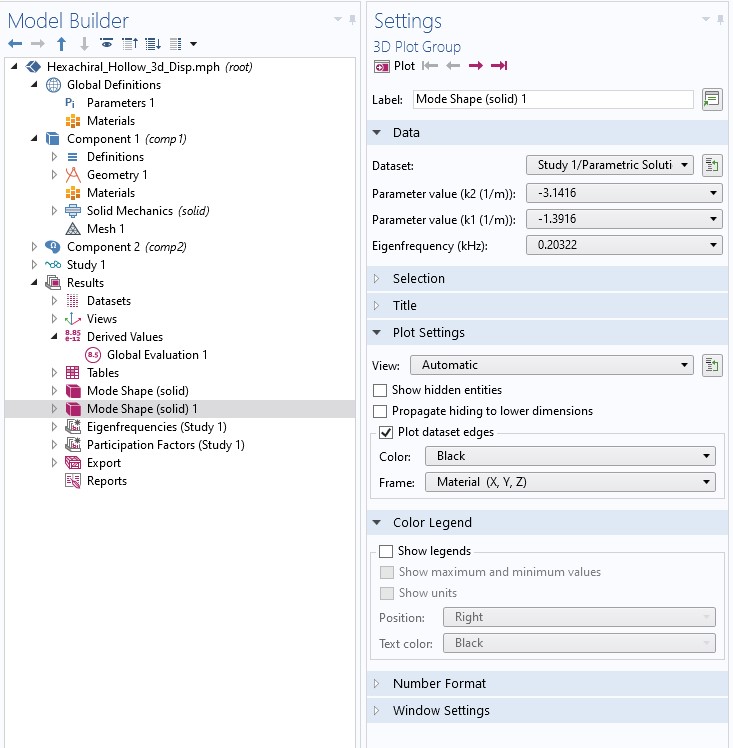This screenshot has height=748, width=733.
Task: Click the Plot Last arrow icon
Action: coord(499,66)
